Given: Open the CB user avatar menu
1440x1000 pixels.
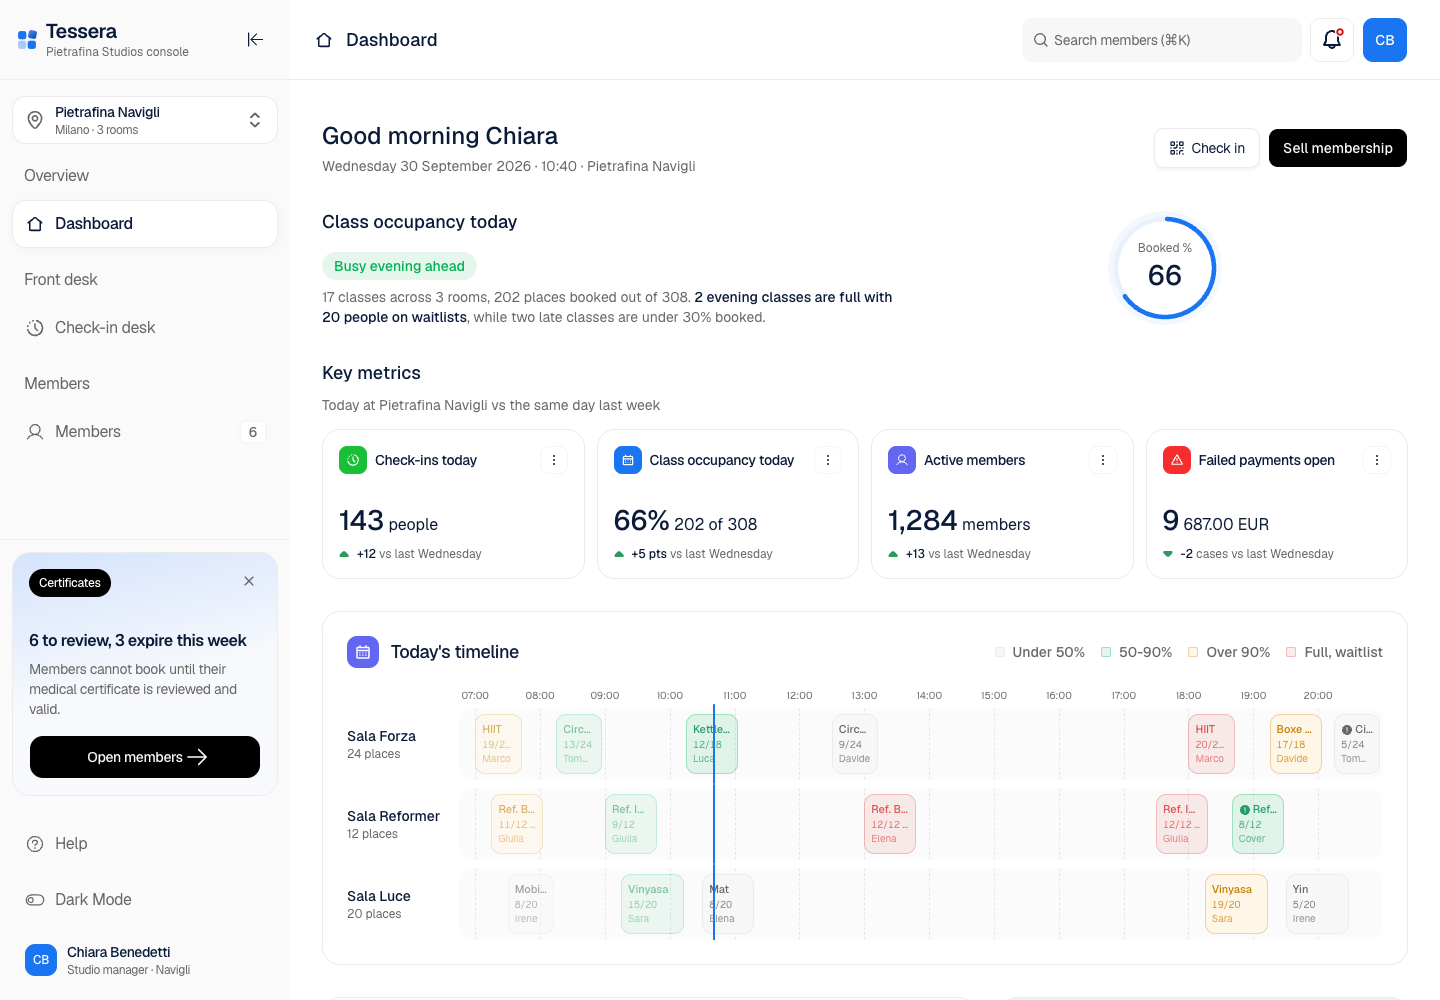Looking at the screenshot, I should coord(1385,40).
